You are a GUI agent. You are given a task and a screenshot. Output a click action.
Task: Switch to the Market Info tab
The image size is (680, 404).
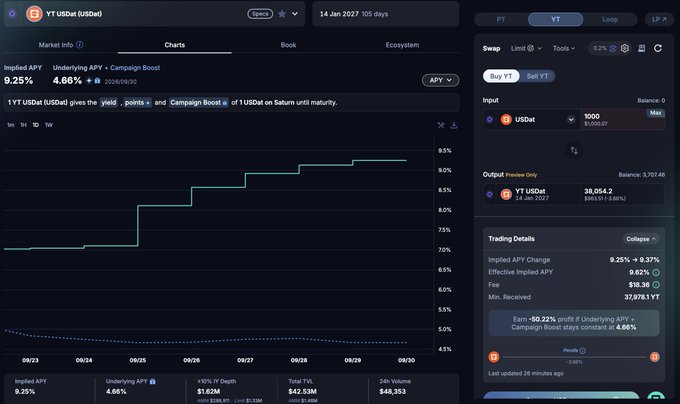point(56,45)
